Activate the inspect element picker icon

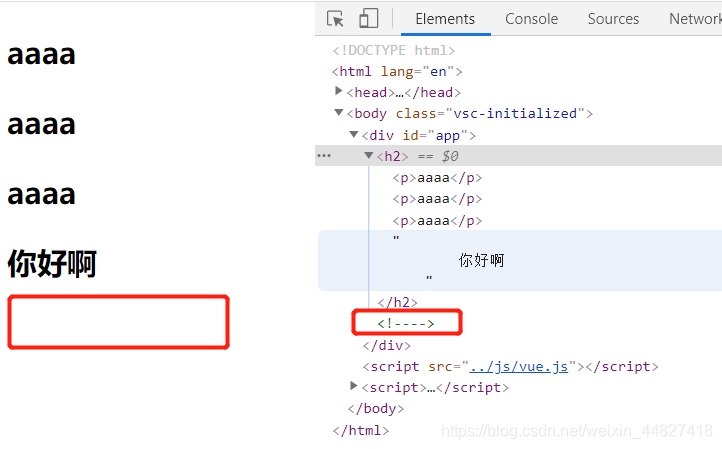(335, 19)
